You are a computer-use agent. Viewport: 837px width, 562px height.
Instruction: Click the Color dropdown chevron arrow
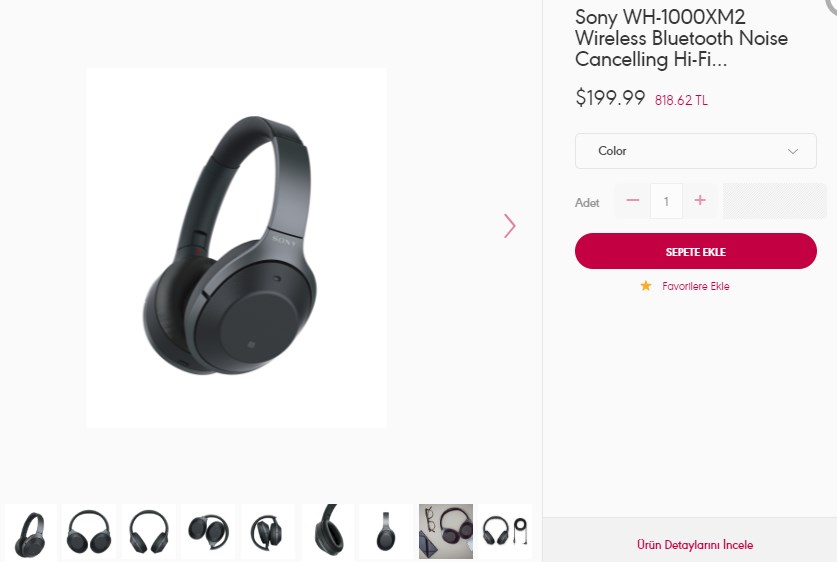click(793, 151)
